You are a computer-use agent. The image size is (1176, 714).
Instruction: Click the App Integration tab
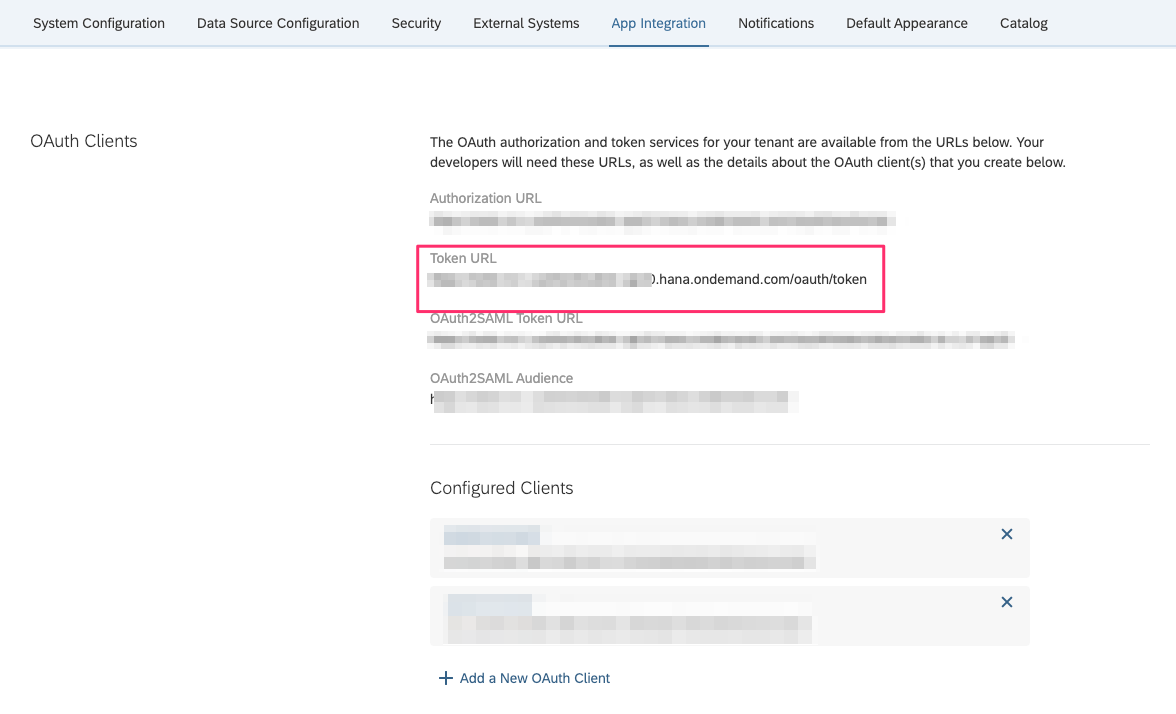click(658, 23)
